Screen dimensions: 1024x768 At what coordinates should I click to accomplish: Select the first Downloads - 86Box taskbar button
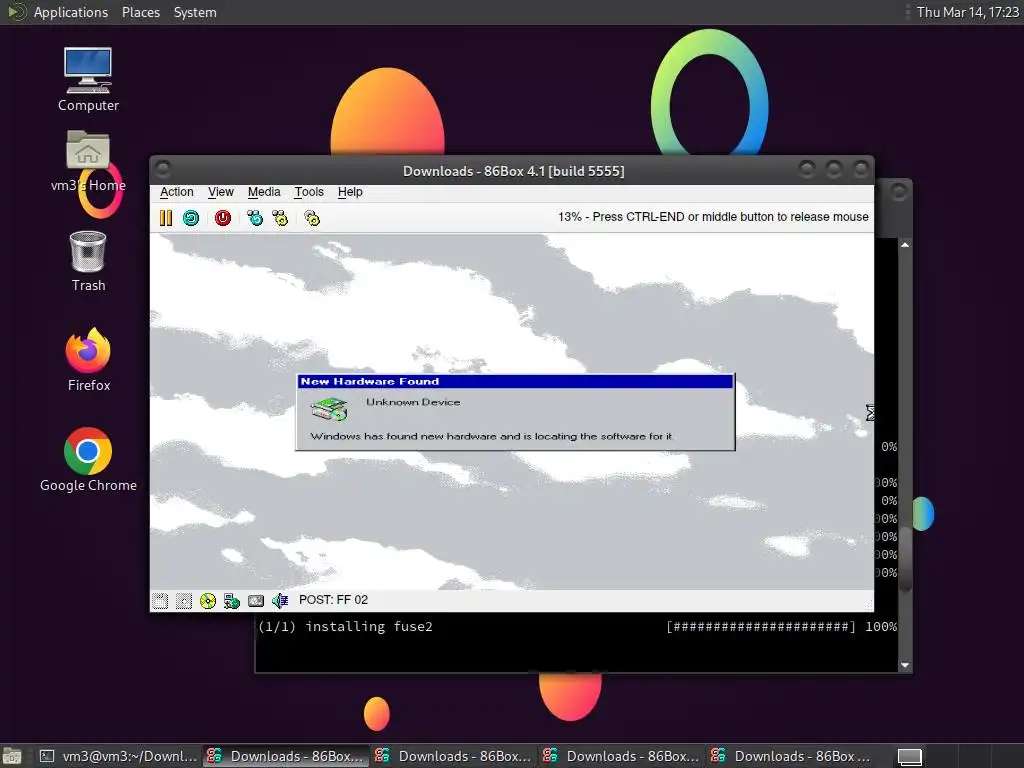[x=285, y=756]
